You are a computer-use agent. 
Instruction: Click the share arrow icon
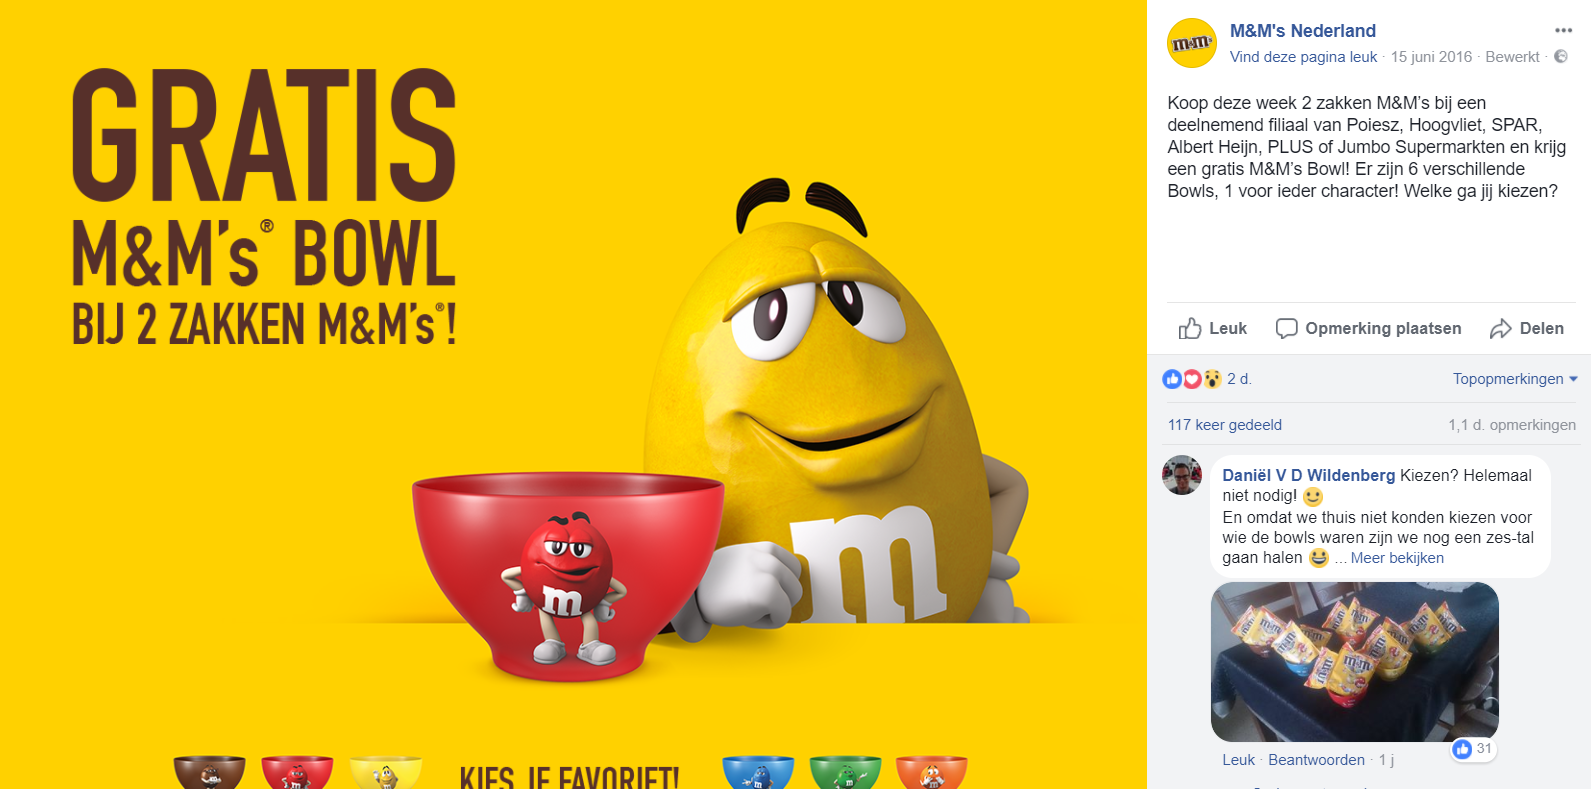(1500, 328)
